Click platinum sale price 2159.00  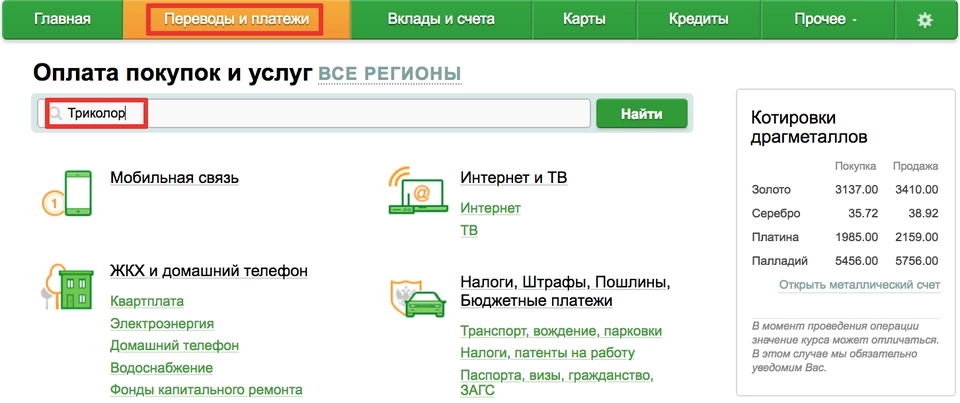click(917, 237)
